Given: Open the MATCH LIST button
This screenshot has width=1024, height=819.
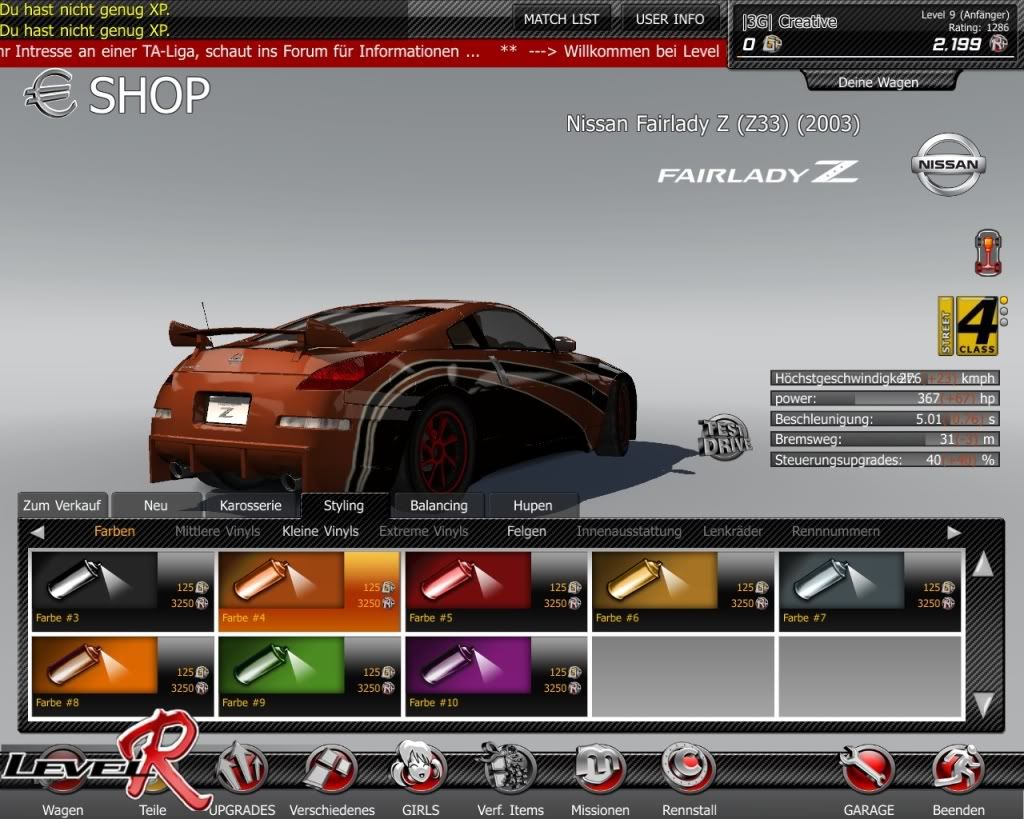Looking at the screenshot, I should pyautogui.click(x=561, y=19).
